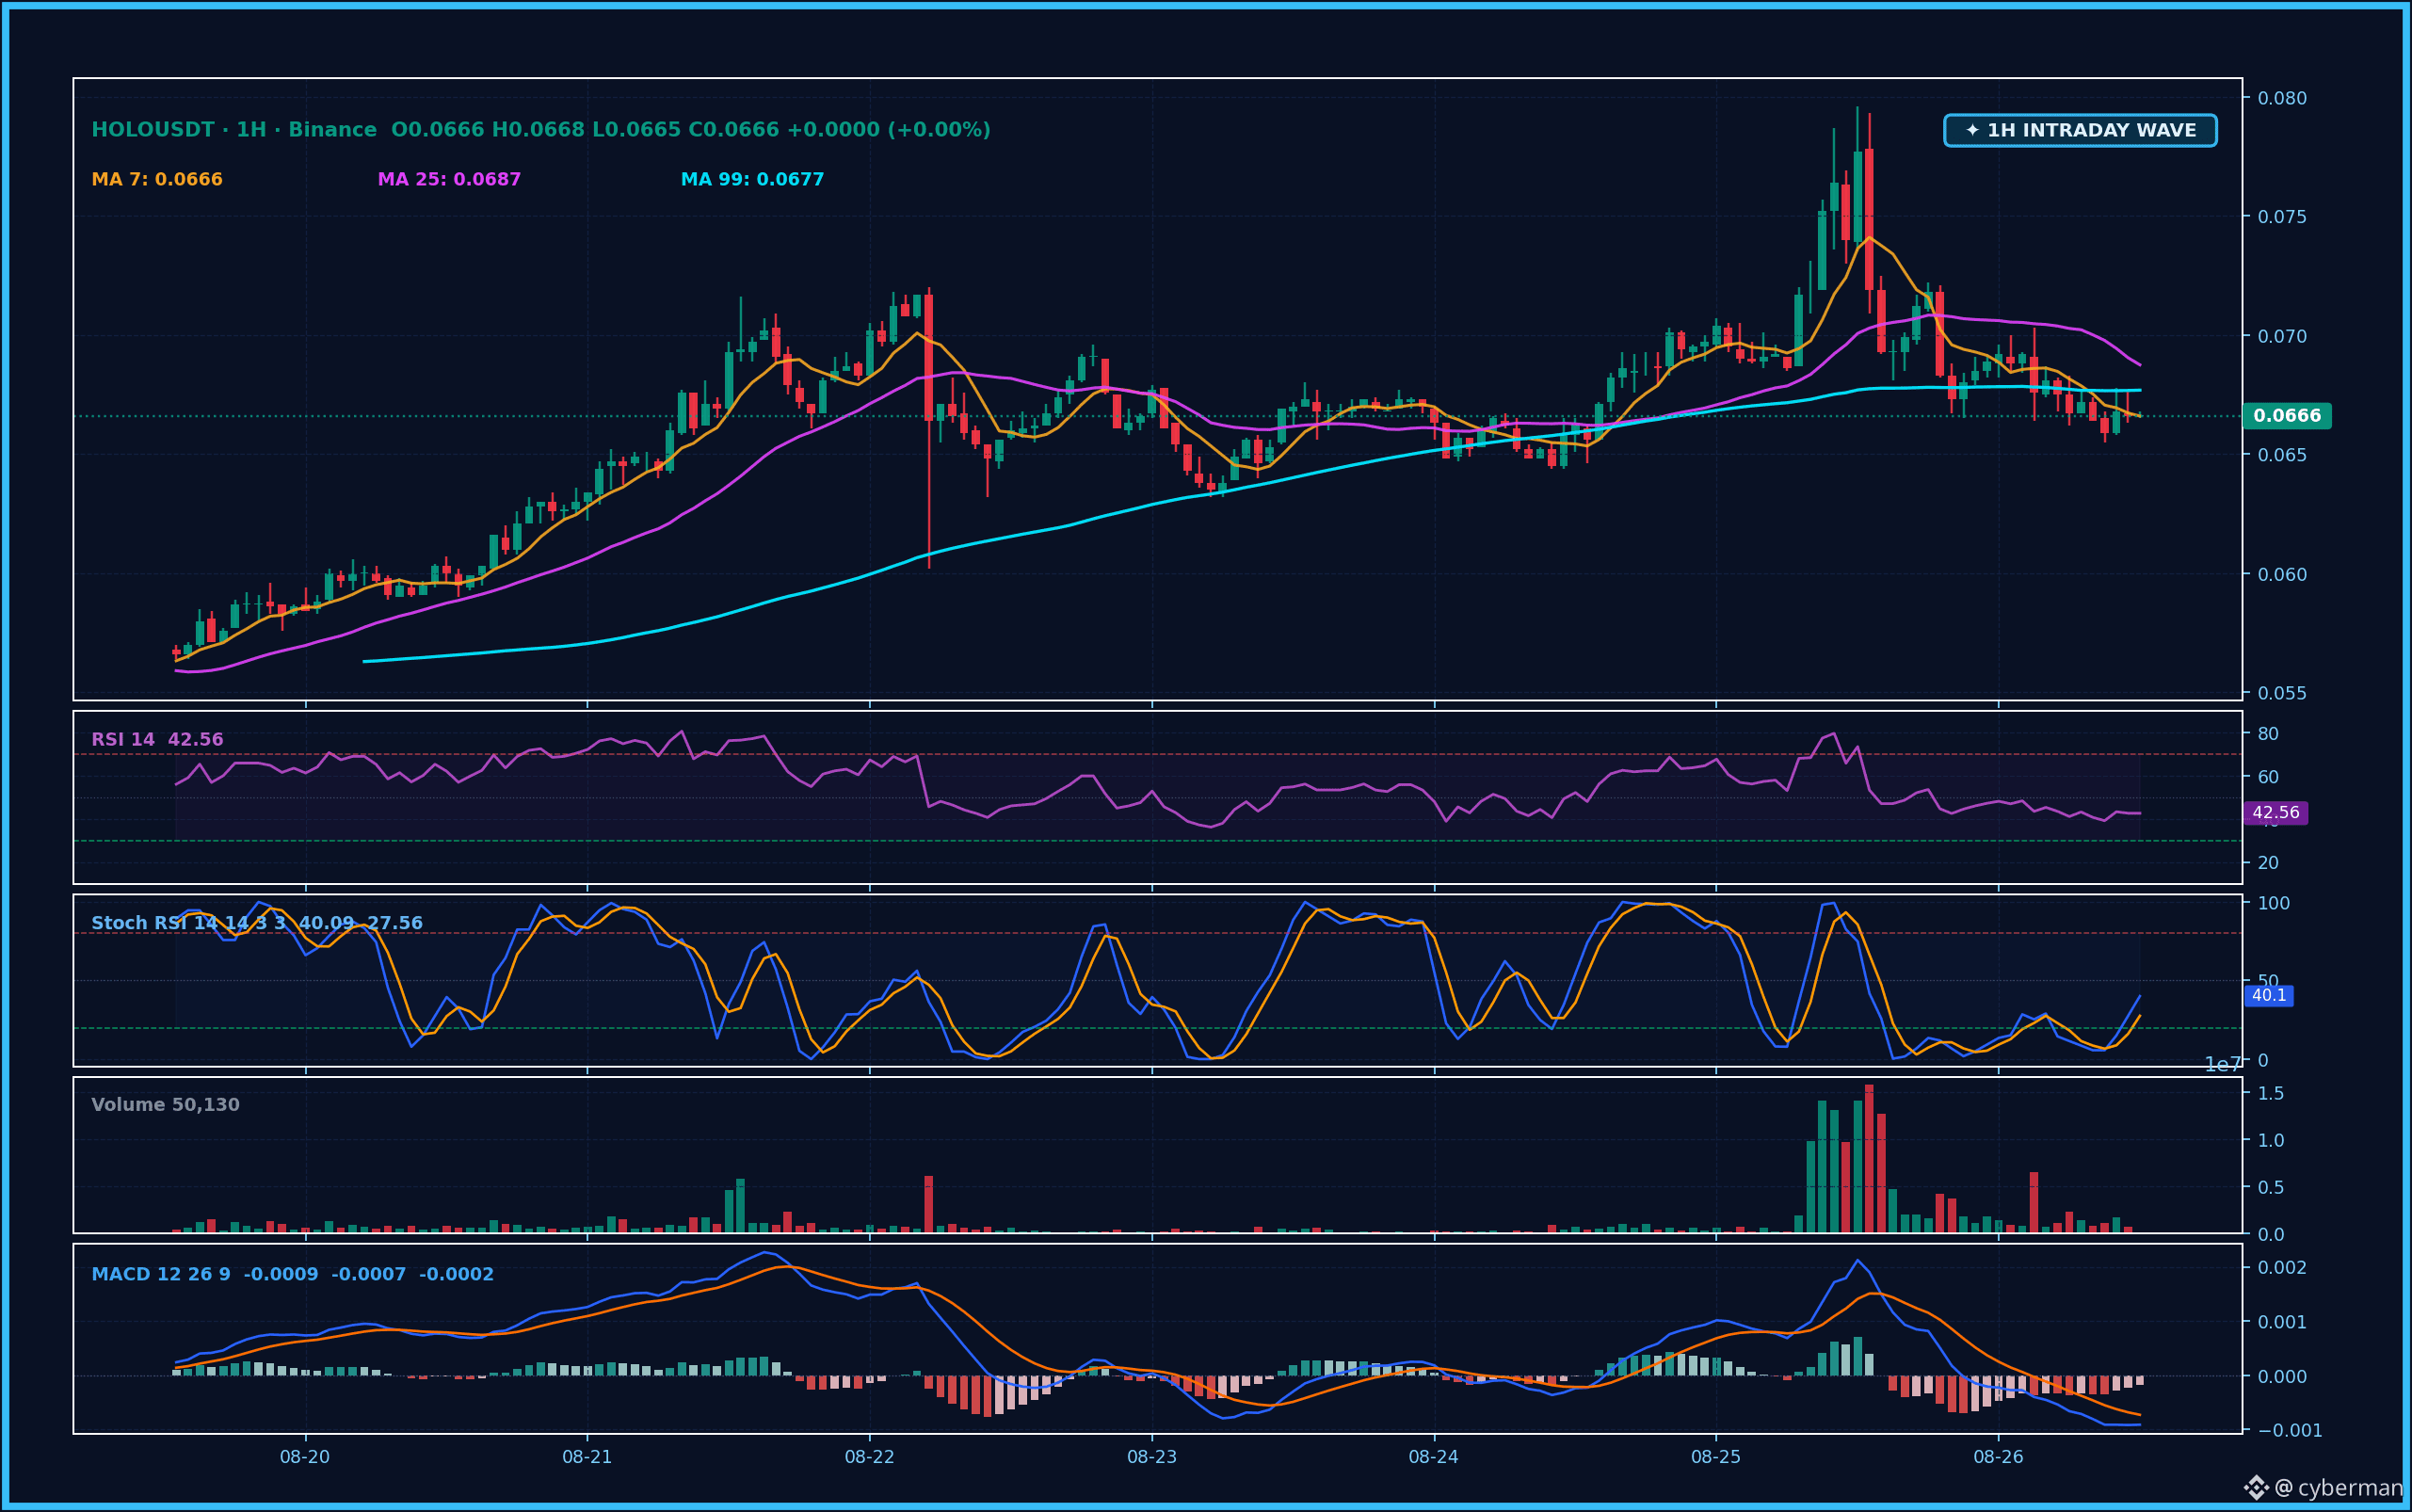Click the 0.002 tick on the MACD axis

(2283, 1268)
